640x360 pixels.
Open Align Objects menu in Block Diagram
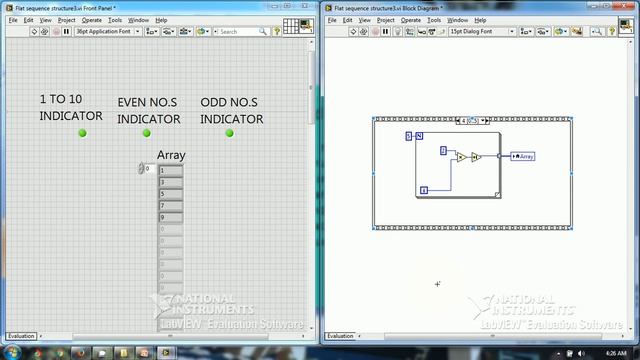[x=526, y=31]
